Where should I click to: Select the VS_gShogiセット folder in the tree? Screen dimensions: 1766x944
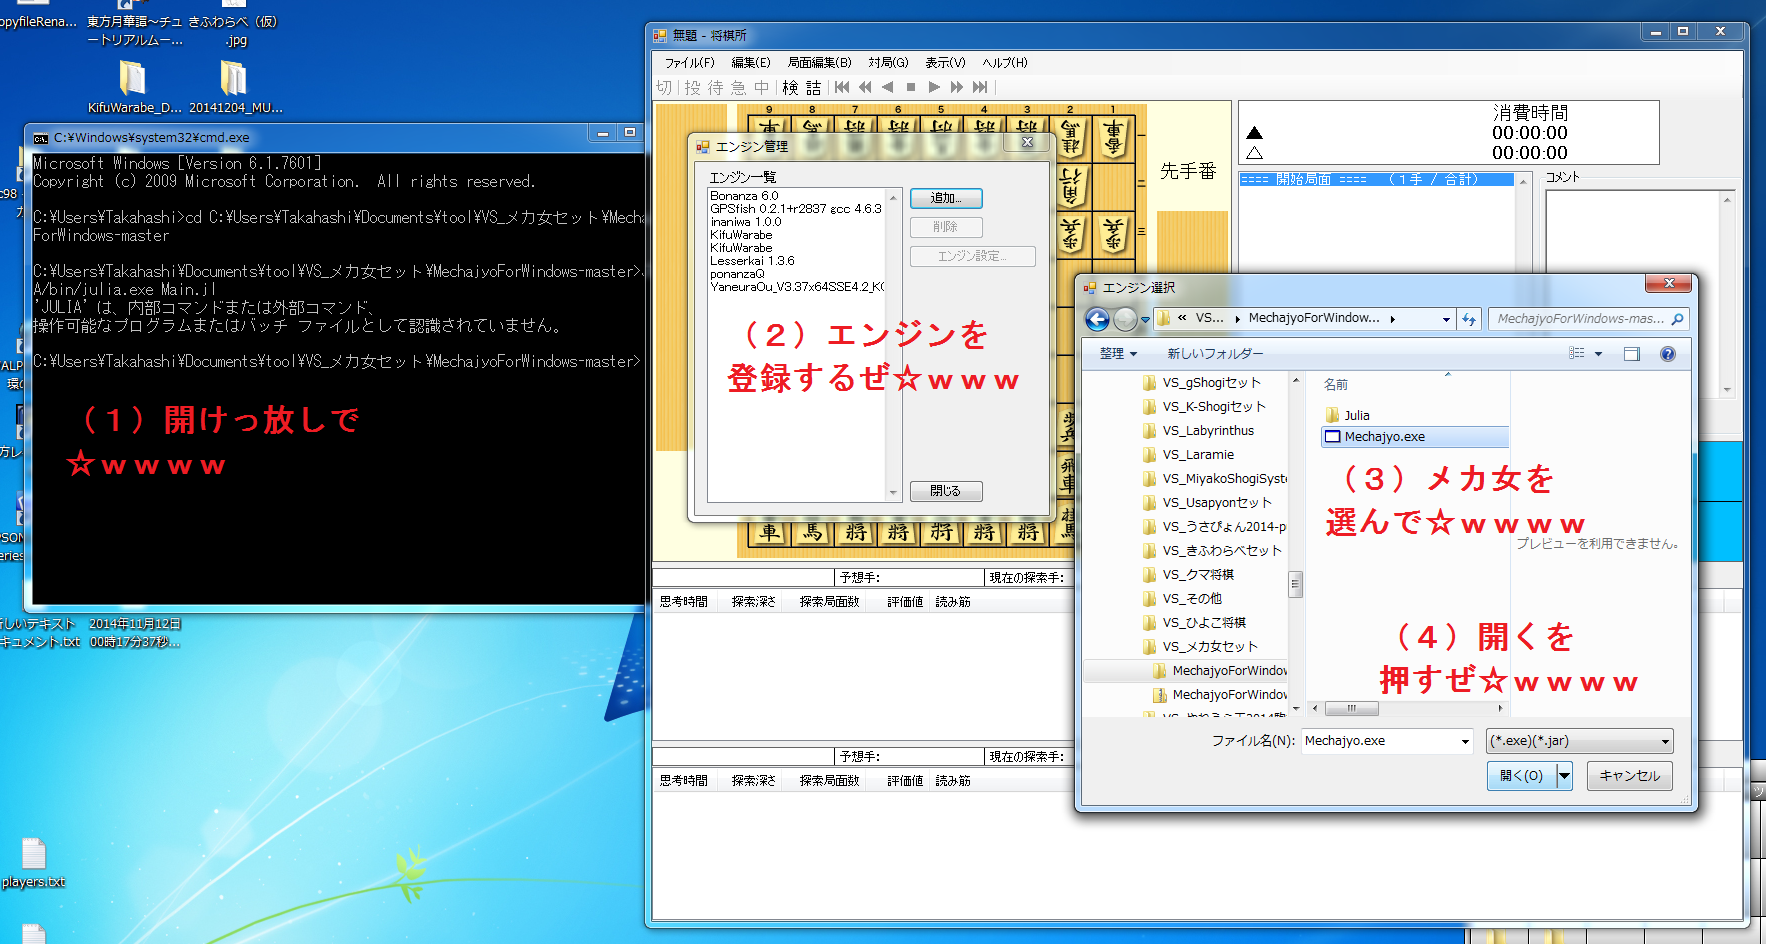pyautogui.click(x=1201, y=383)
